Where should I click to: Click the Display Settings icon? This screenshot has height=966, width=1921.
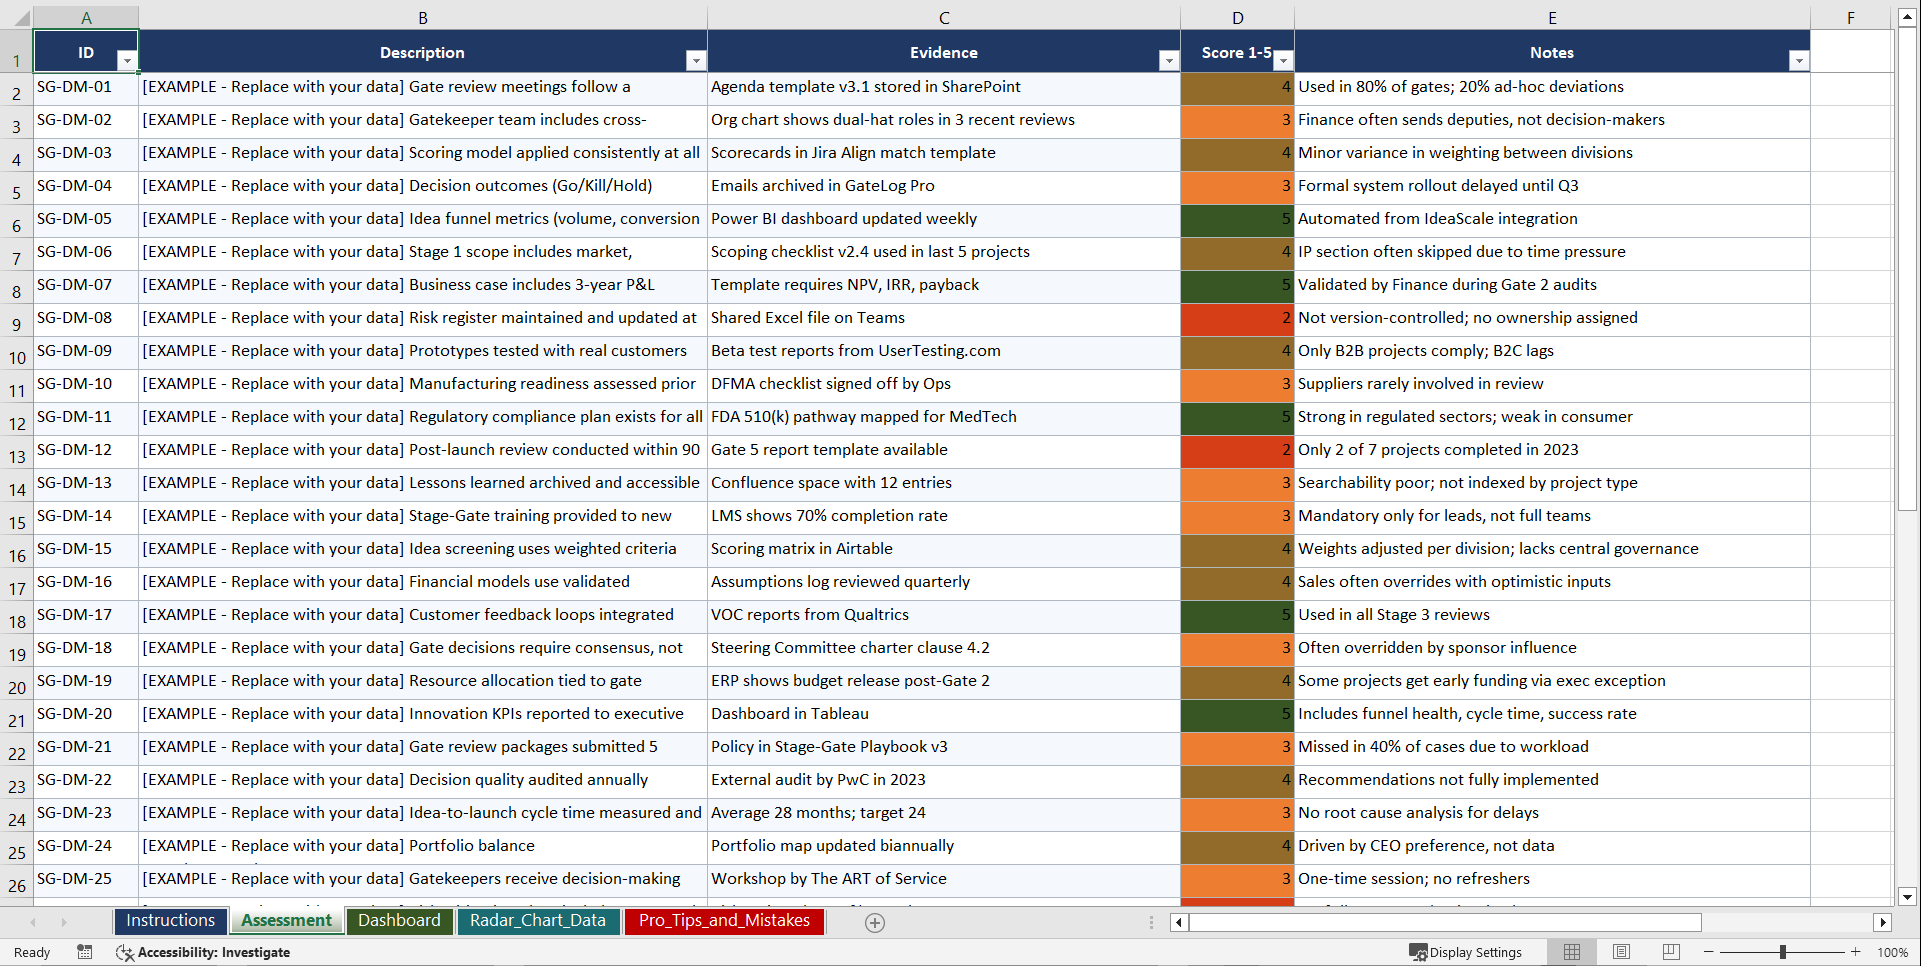1416,952
